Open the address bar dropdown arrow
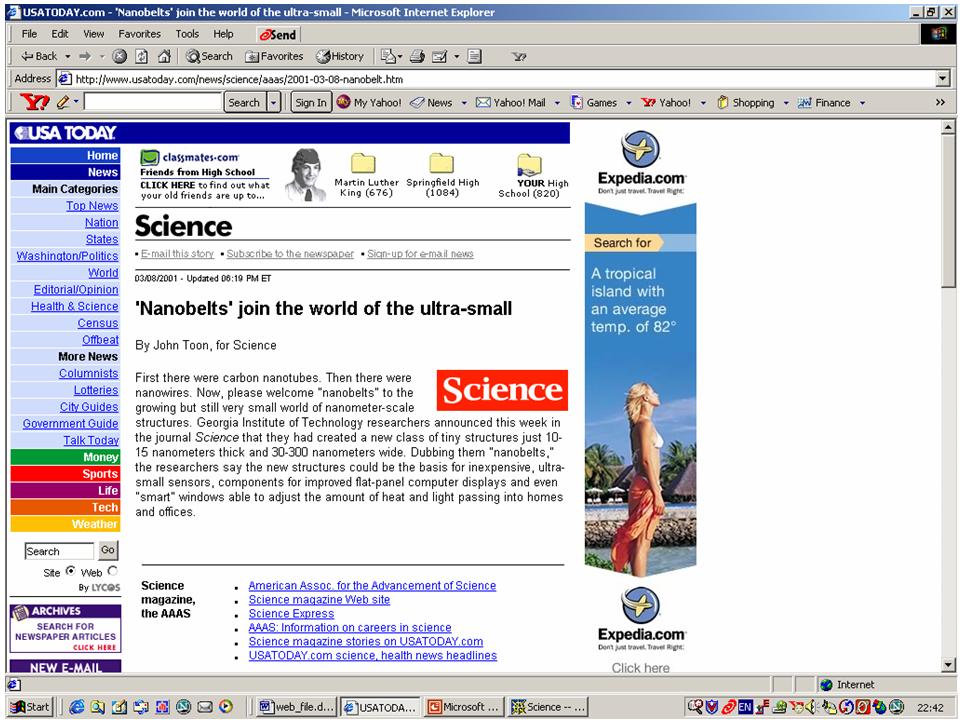 pyautogui.click(x=943, y=78)
